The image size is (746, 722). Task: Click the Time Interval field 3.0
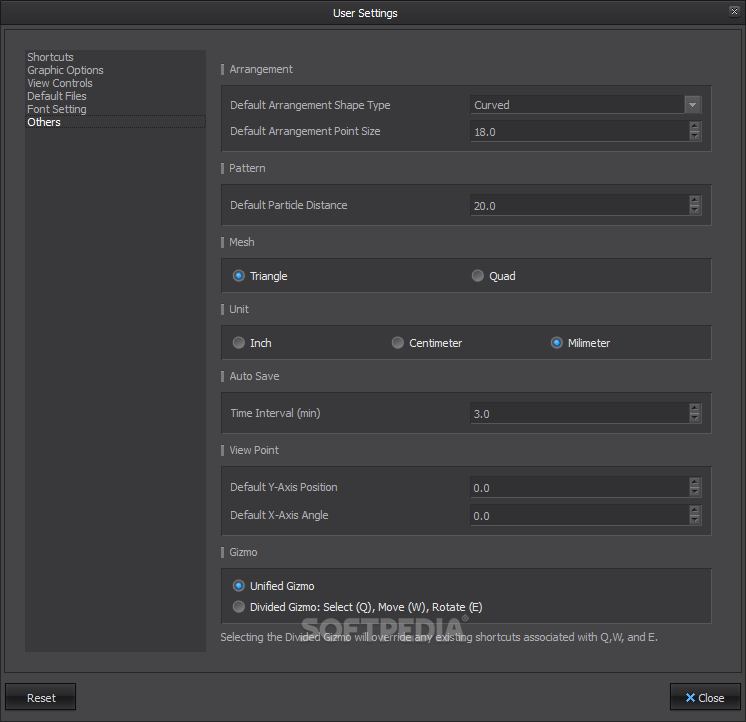[579, 413]
